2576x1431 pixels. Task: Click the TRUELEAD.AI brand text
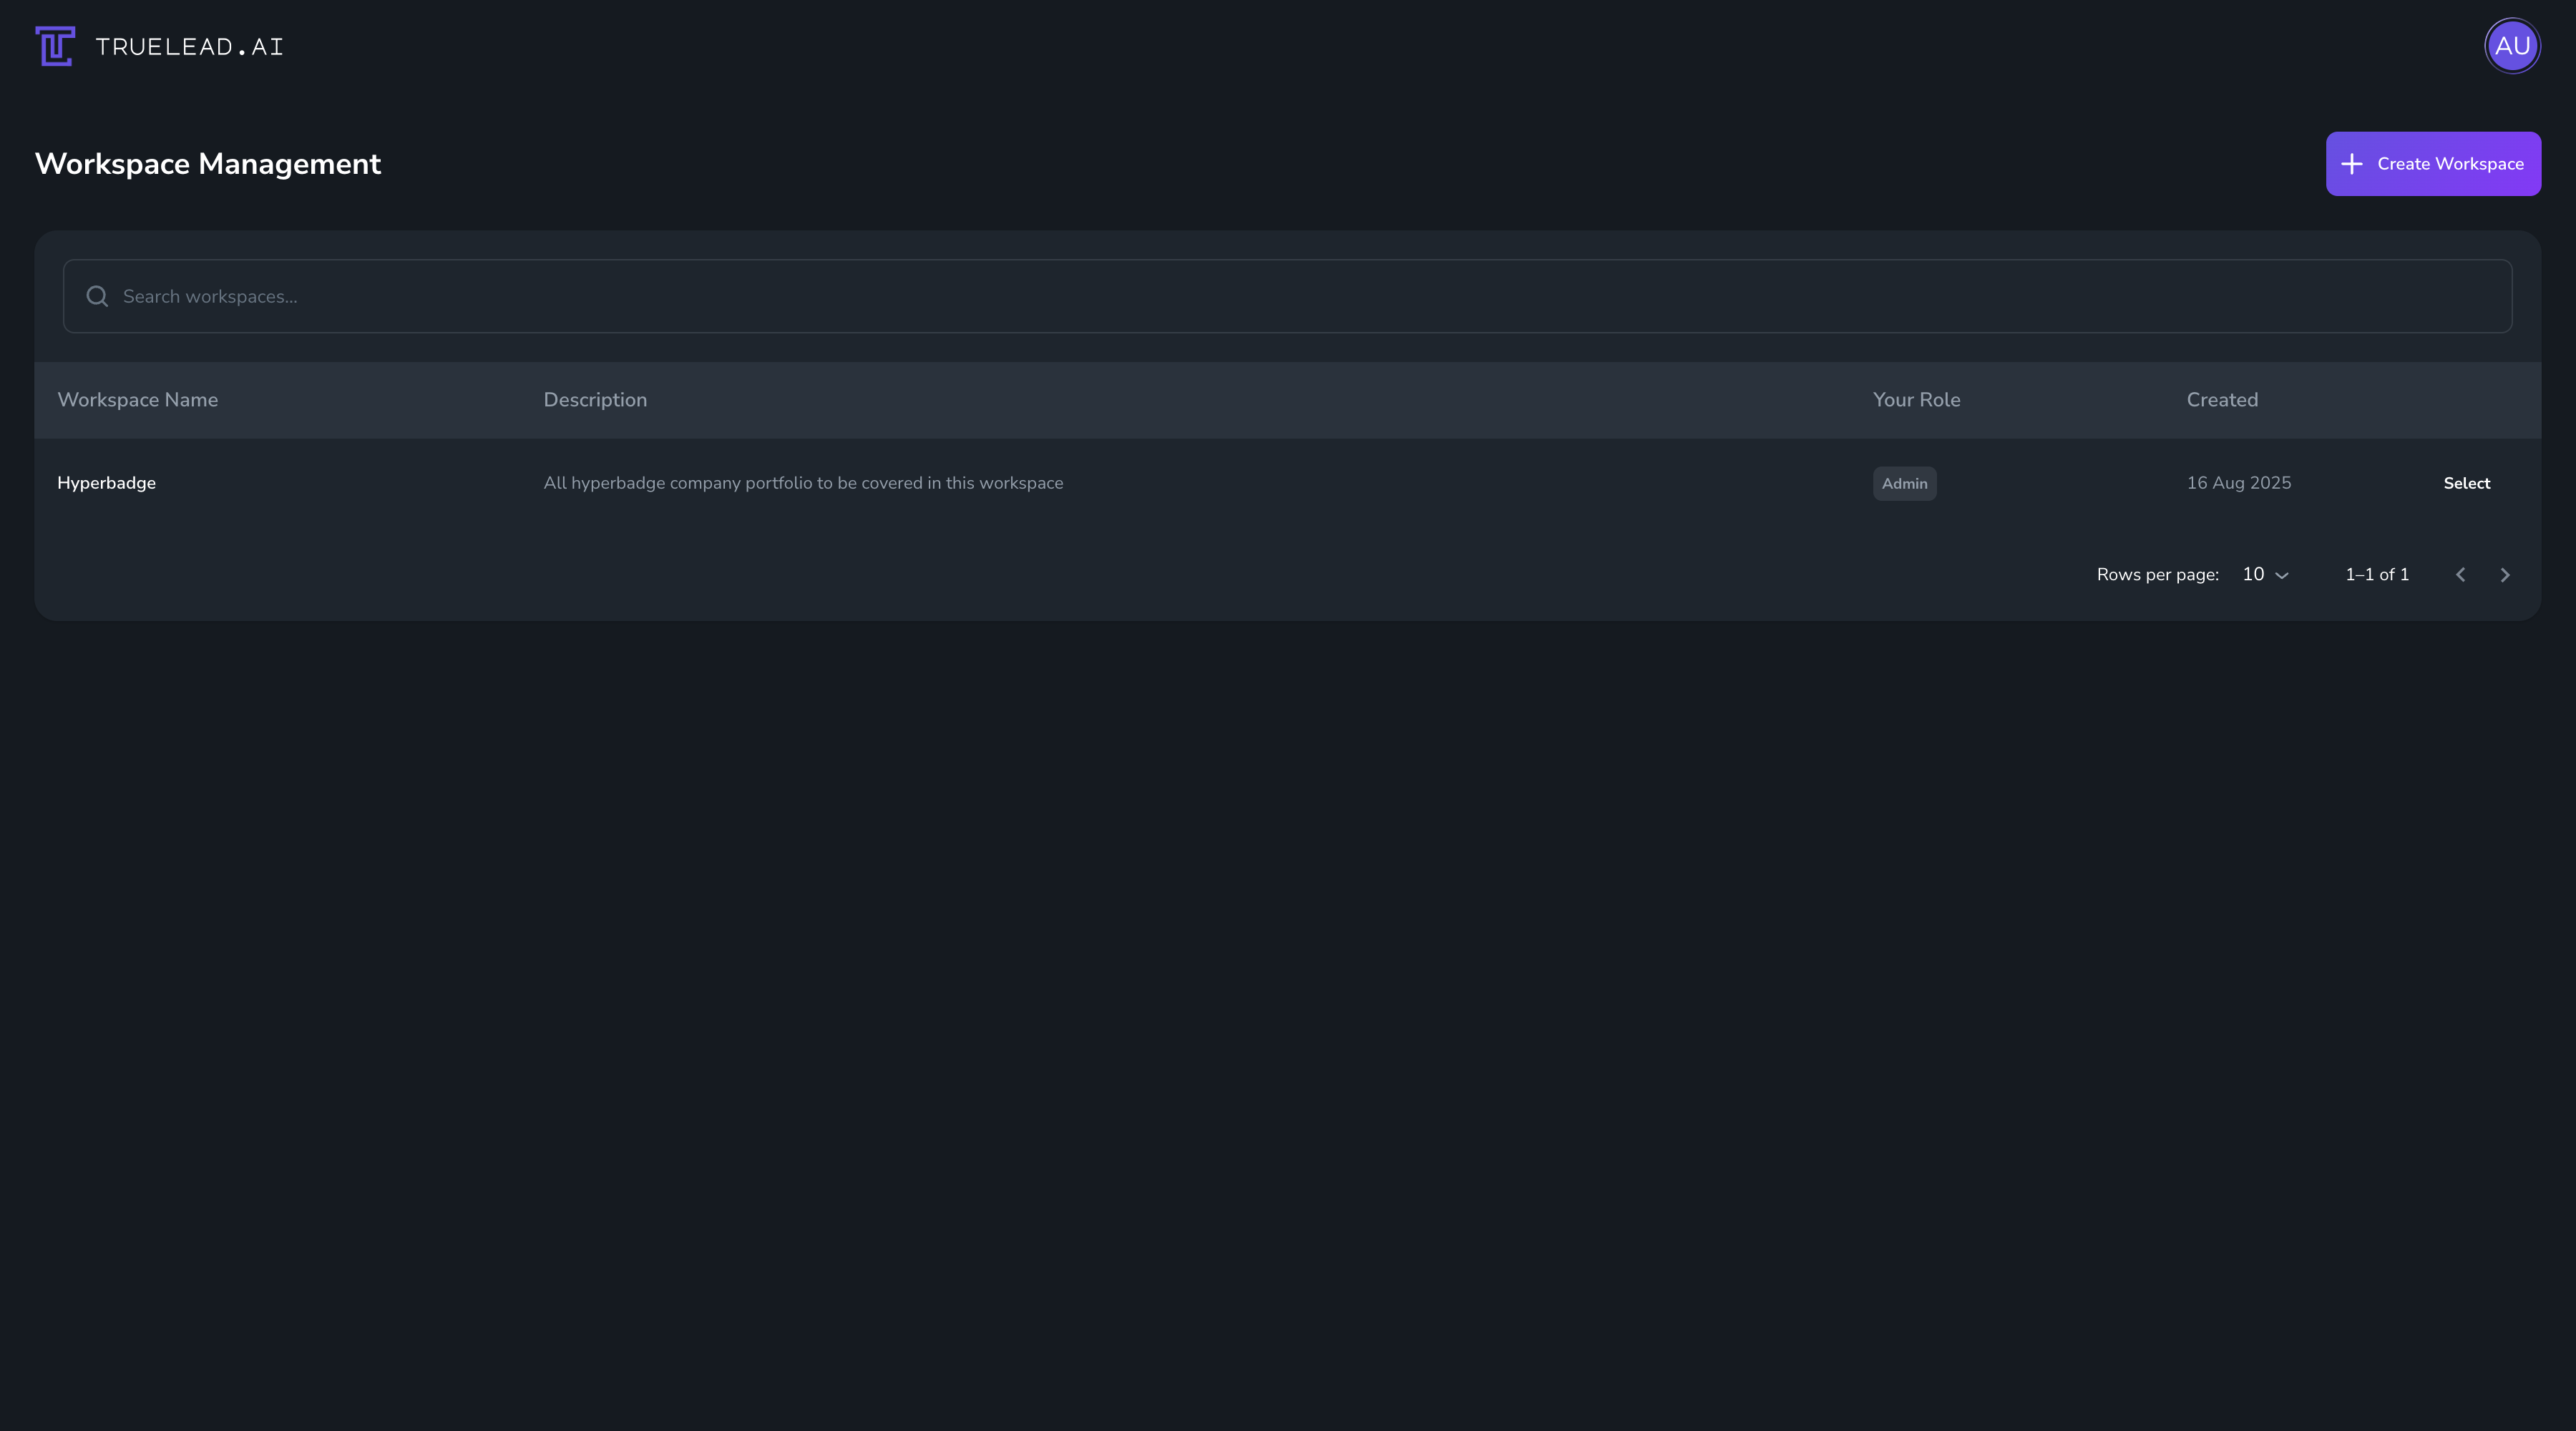click(189, 47)
